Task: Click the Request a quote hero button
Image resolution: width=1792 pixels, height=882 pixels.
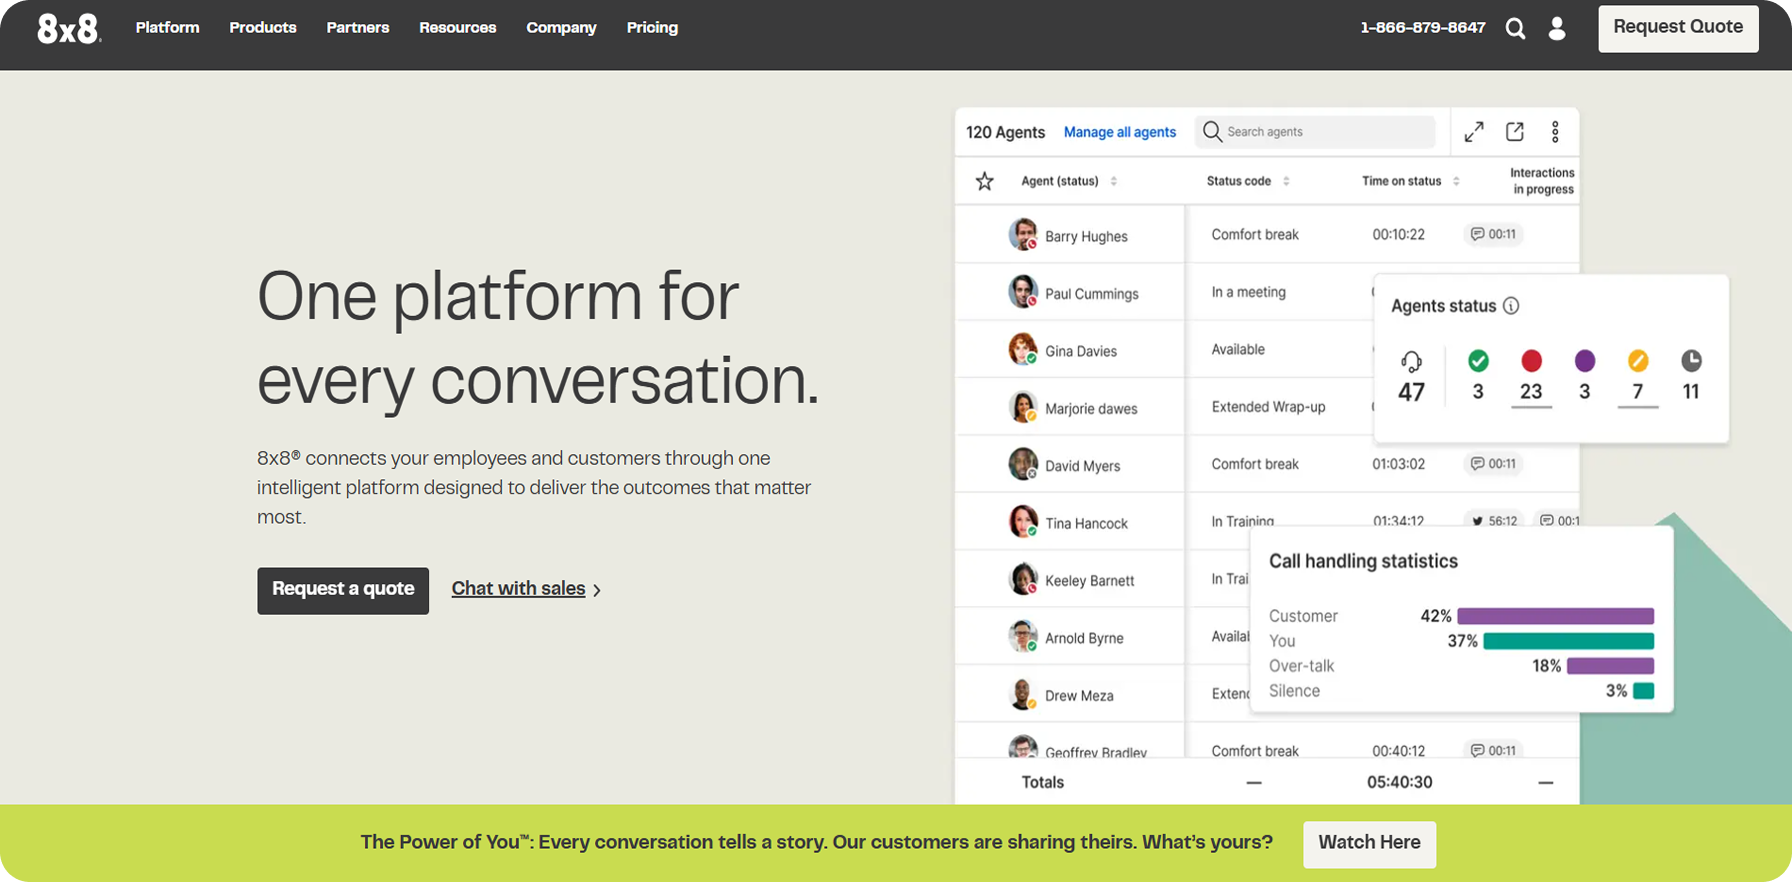Action: coord(343,590)
